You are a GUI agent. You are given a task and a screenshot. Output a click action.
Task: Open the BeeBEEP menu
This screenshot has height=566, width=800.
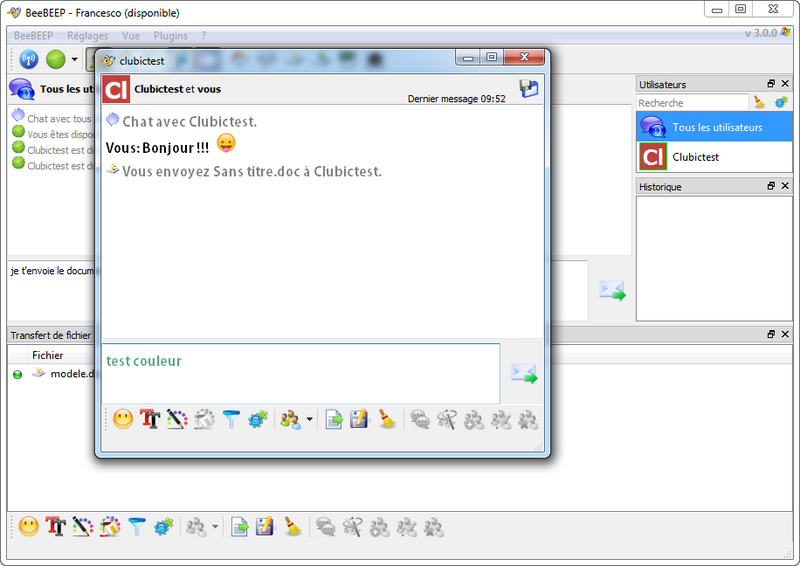(33, 36)
